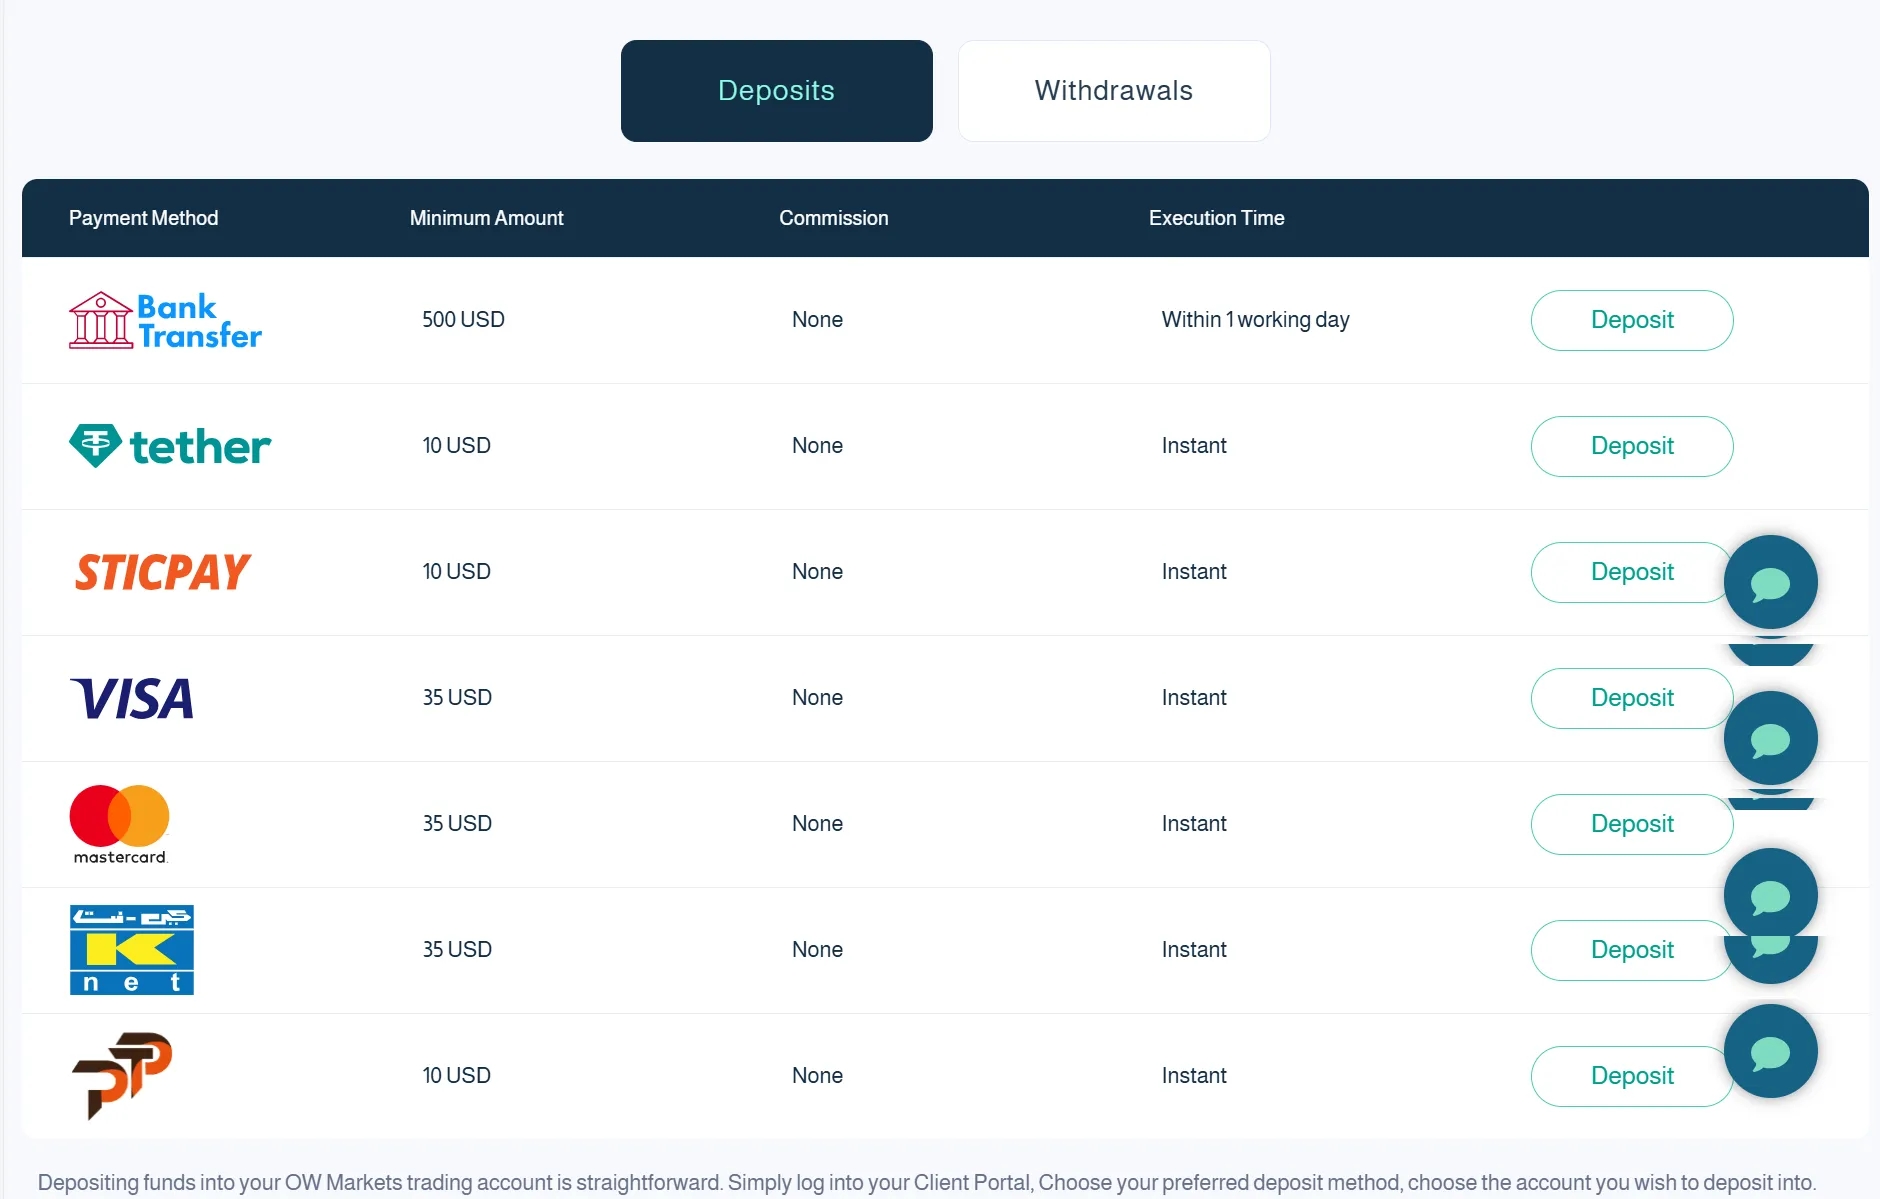Click the None commission for Bank Transfer
The image size is (1880, 1199).
tap(817, 320)
